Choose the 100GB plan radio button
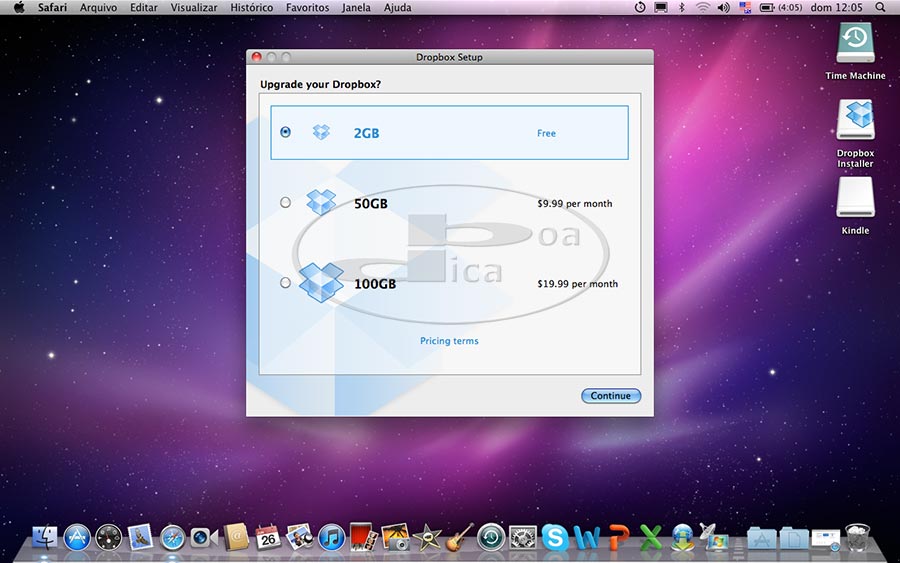Viewport: 900px width, 563px height. (x=285, y=283)
